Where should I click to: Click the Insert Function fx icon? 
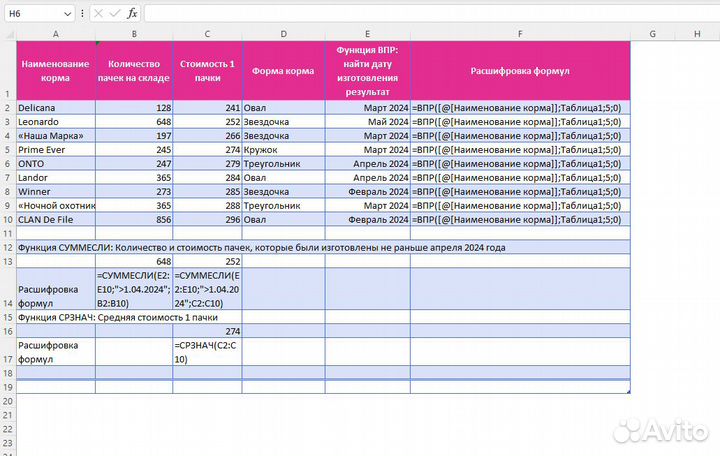[x=132, y=13]
